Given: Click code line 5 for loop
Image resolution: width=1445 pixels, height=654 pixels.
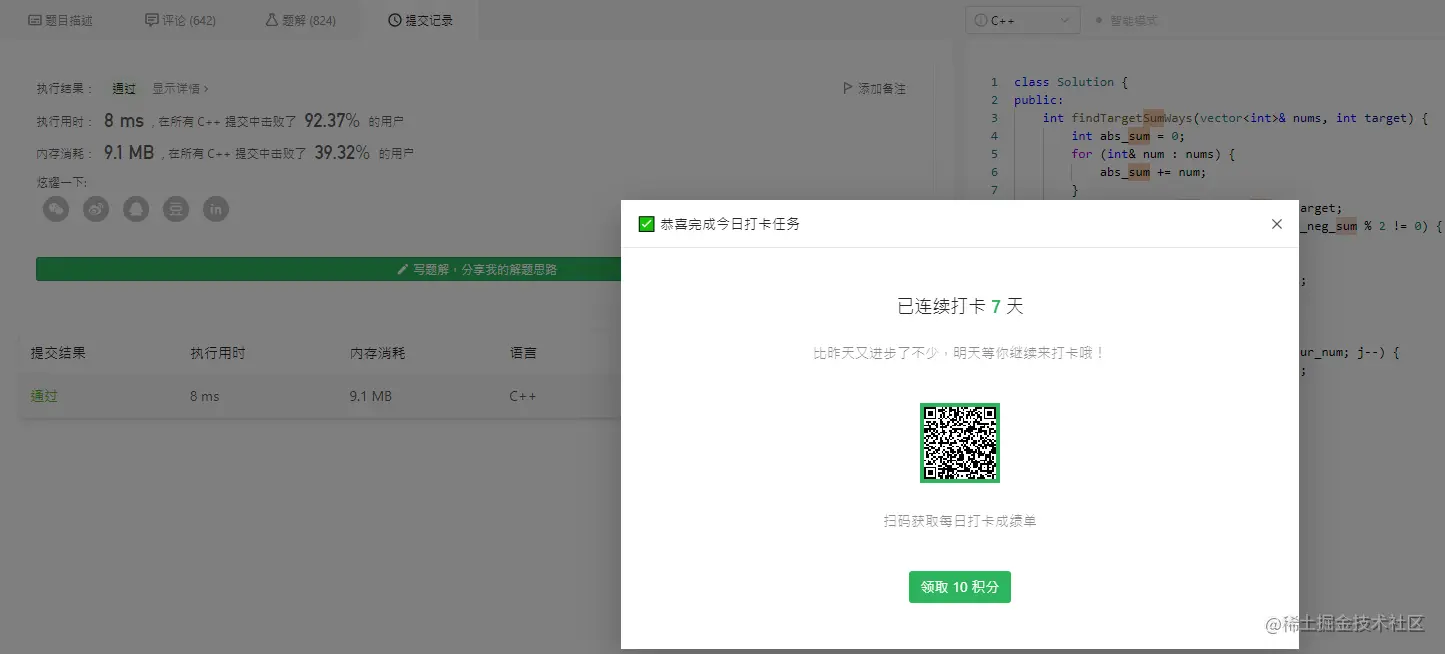Looking at the screenshot, I should pyautogui.click(x=1155, y=154).
